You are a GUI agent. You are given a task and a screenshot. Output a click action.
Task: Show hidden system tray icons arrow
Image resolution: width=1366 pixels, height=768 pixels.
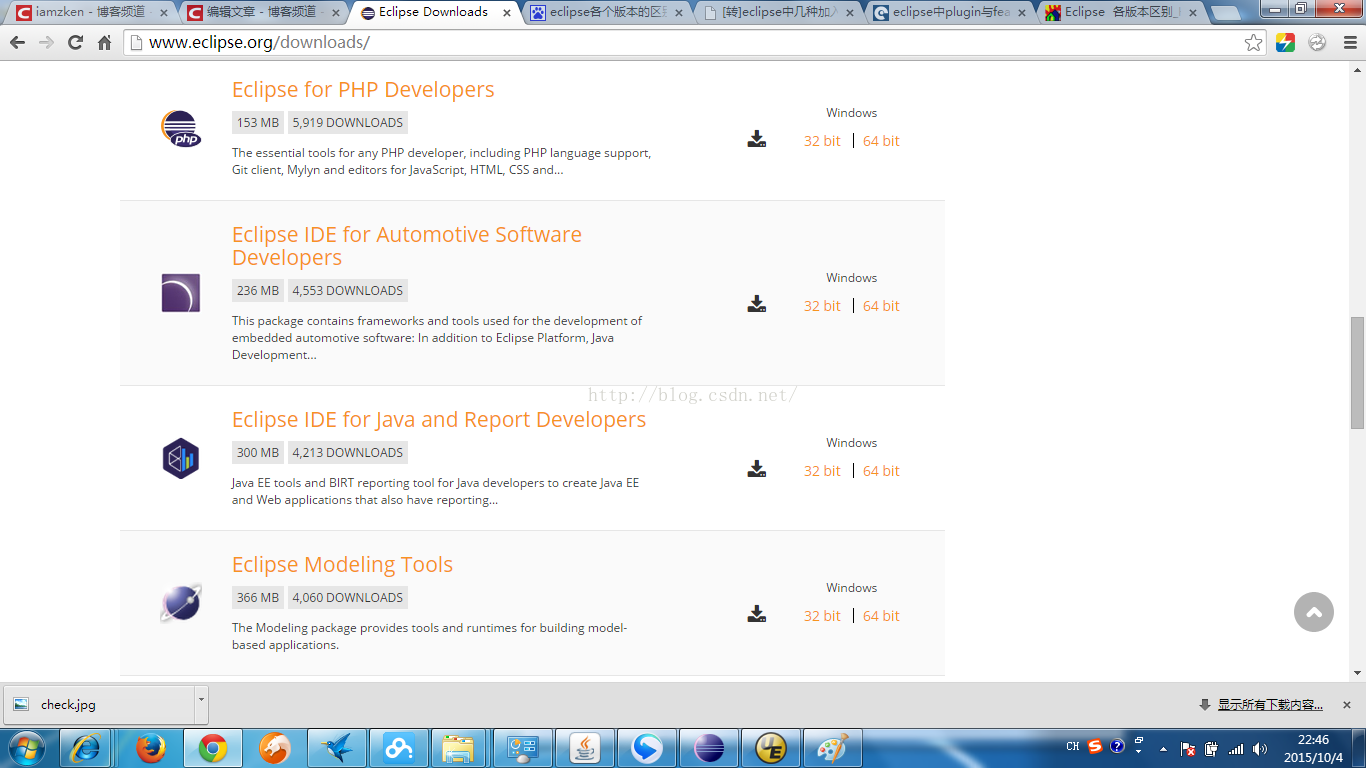click(1163, 748)
